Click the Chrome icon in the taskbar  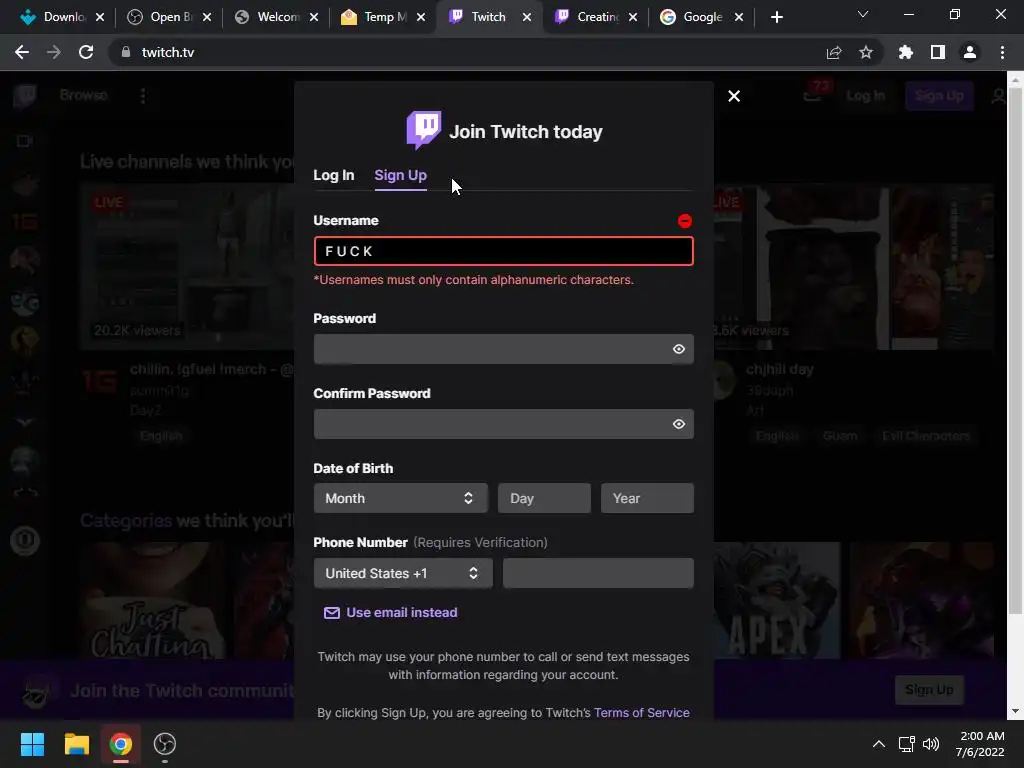121,744
